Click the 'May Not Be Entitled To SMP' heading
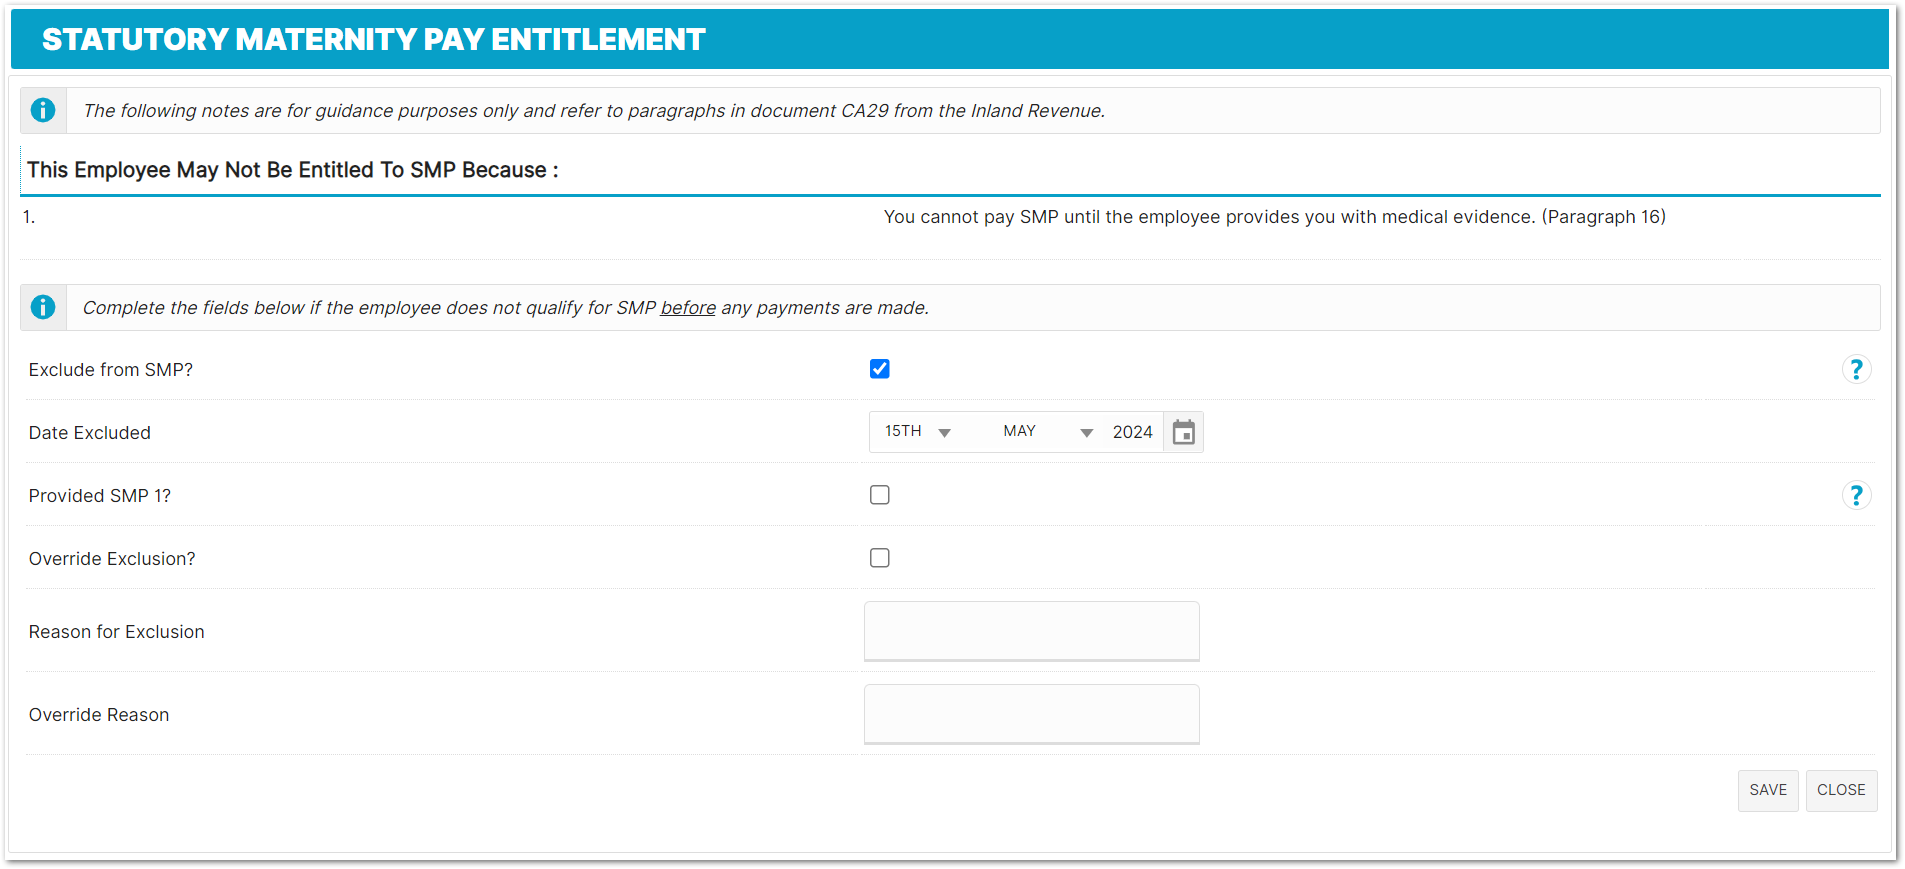Screen dimensions: 1905x869 292,170
